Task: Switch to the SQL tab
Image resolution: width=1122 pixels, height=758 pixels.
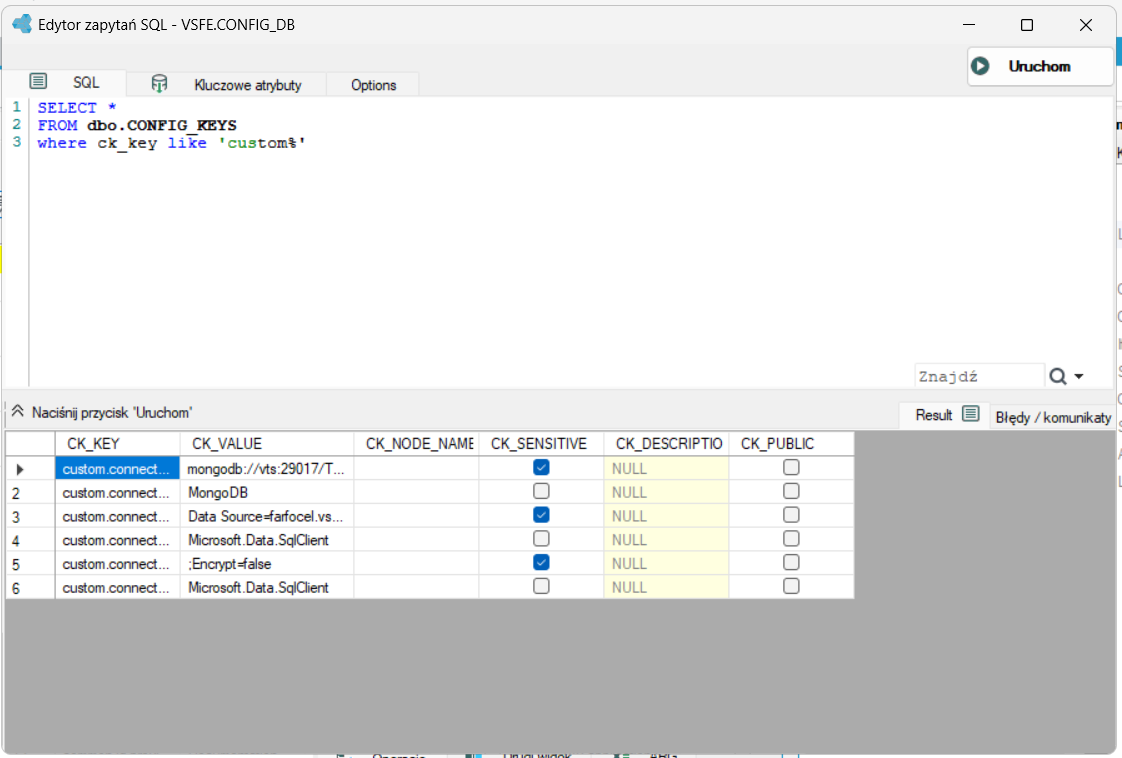Action: [x=65, y=83]
